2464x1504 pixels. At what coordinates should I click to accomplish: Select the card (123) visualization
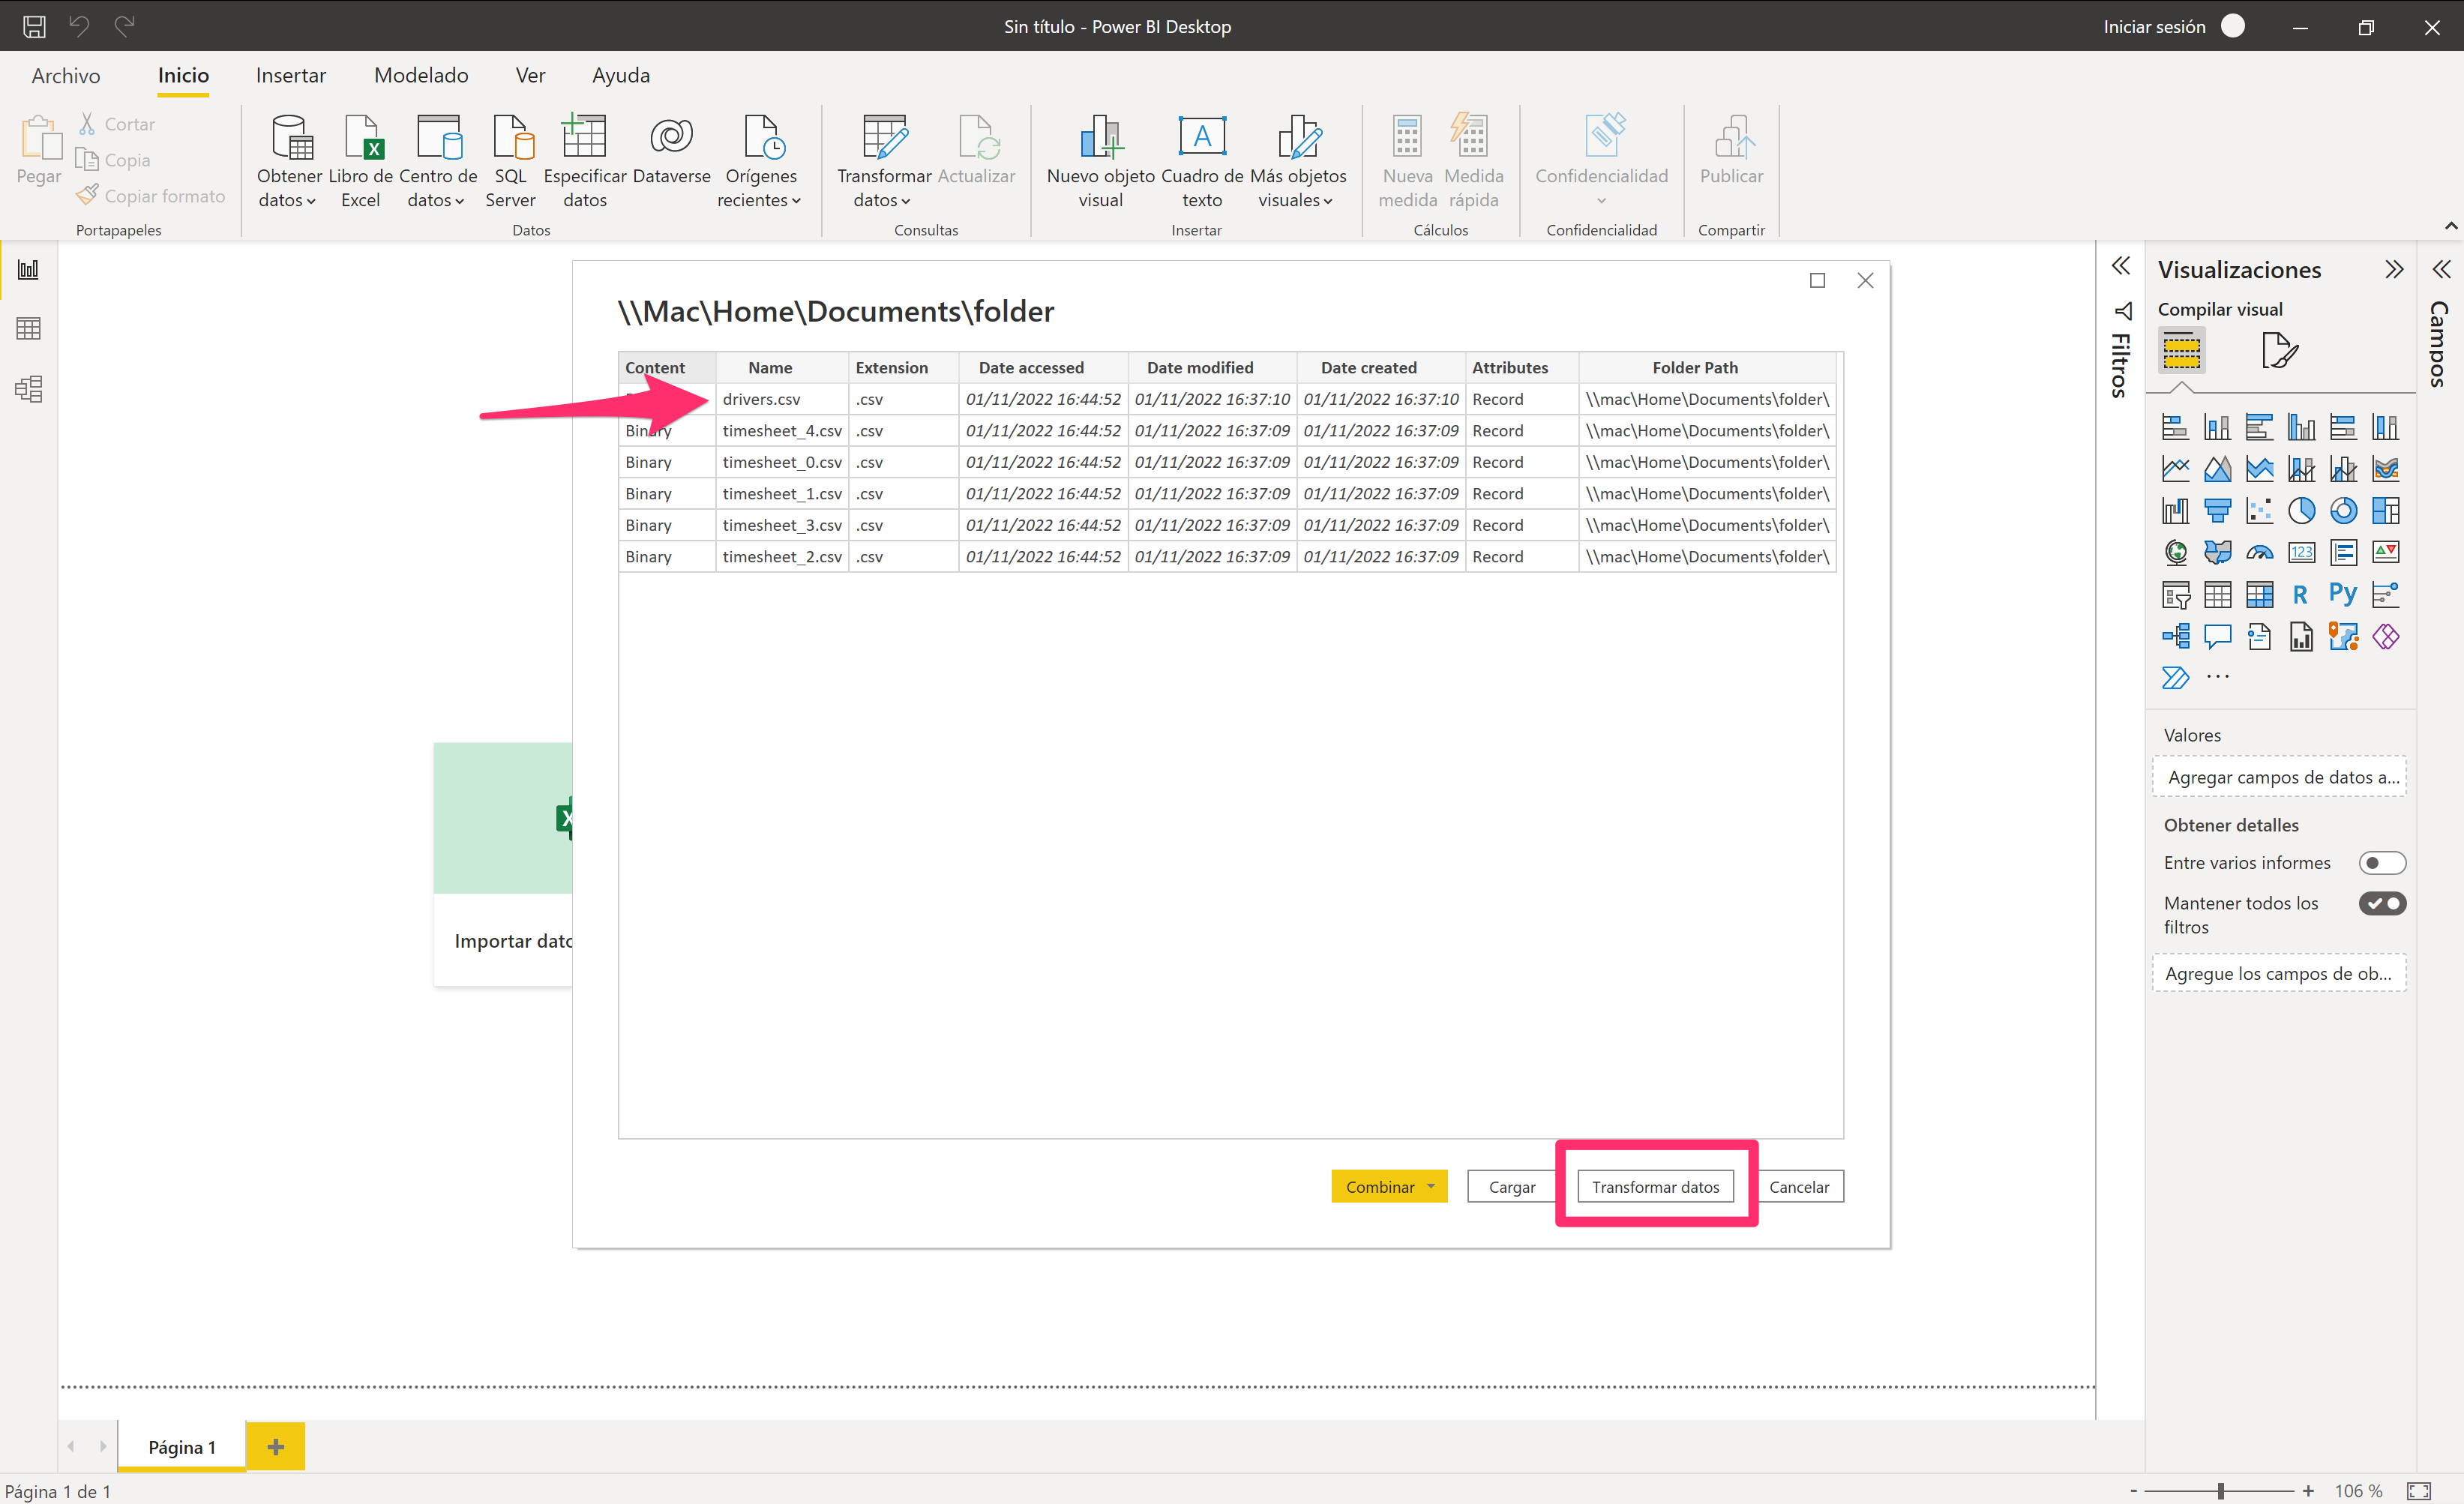[2301, 553]
